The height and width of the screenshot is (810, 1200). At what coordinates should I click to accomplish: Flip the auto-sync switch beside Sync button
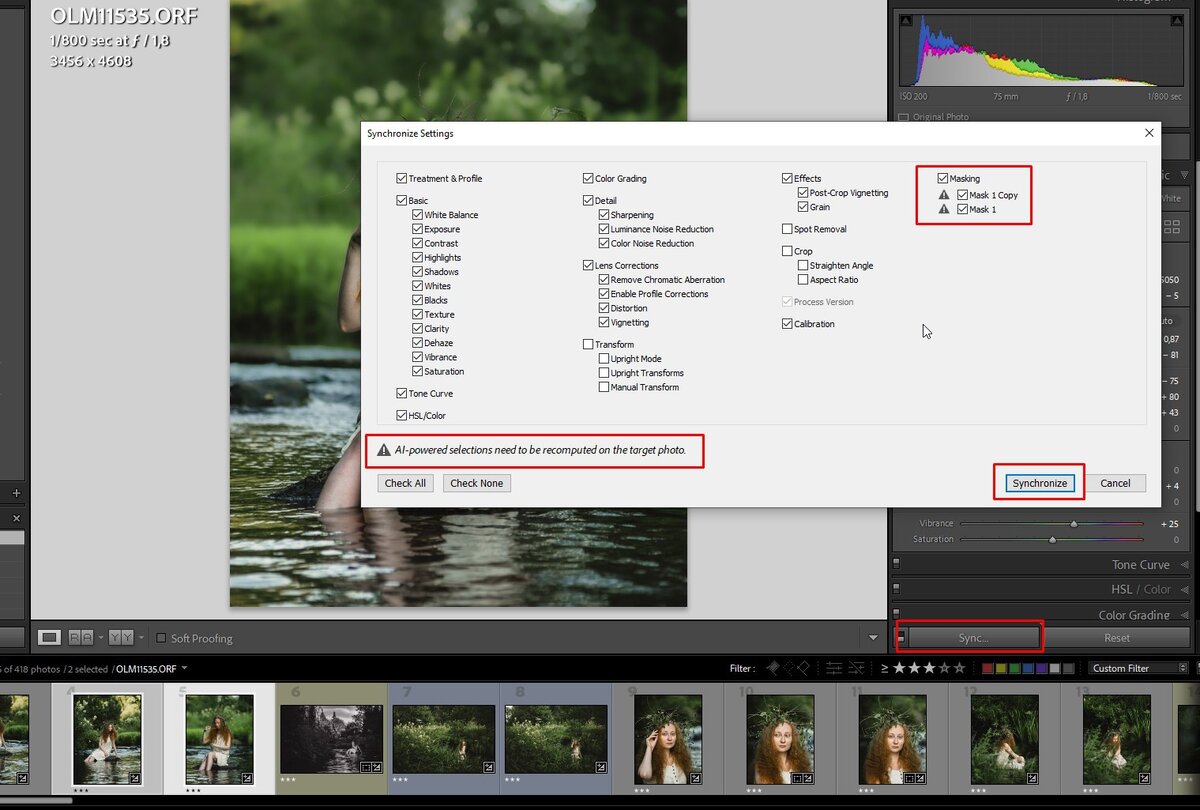900,637
